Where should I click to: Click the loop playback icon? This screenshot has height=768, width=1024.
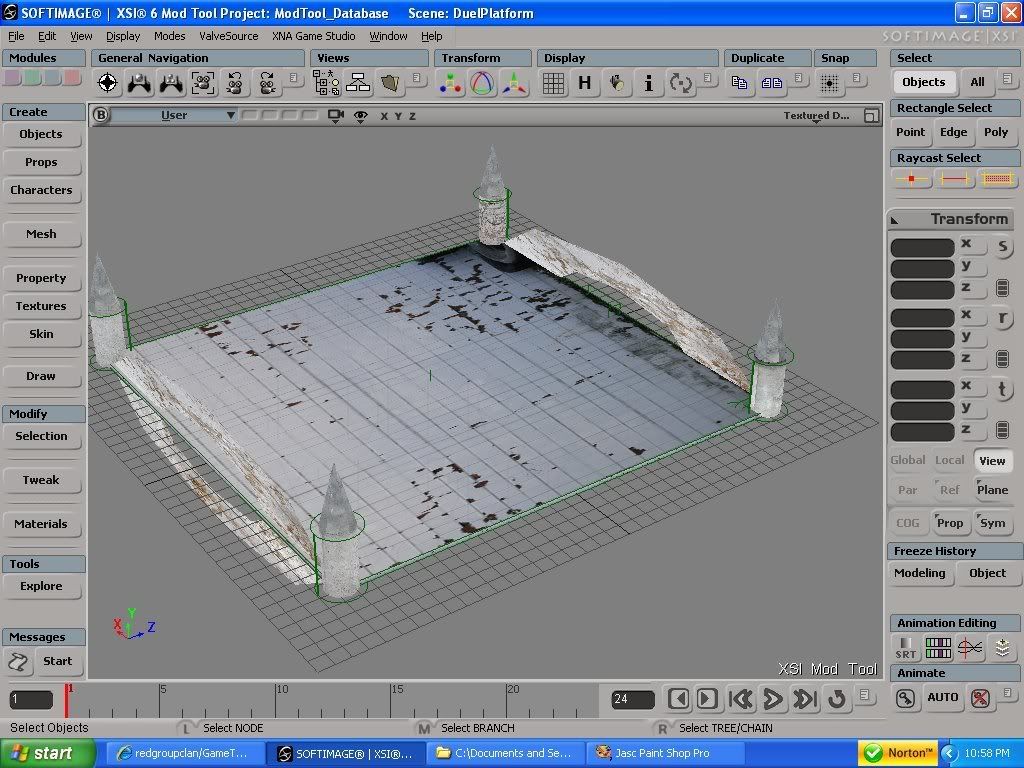tap(837, 699)
